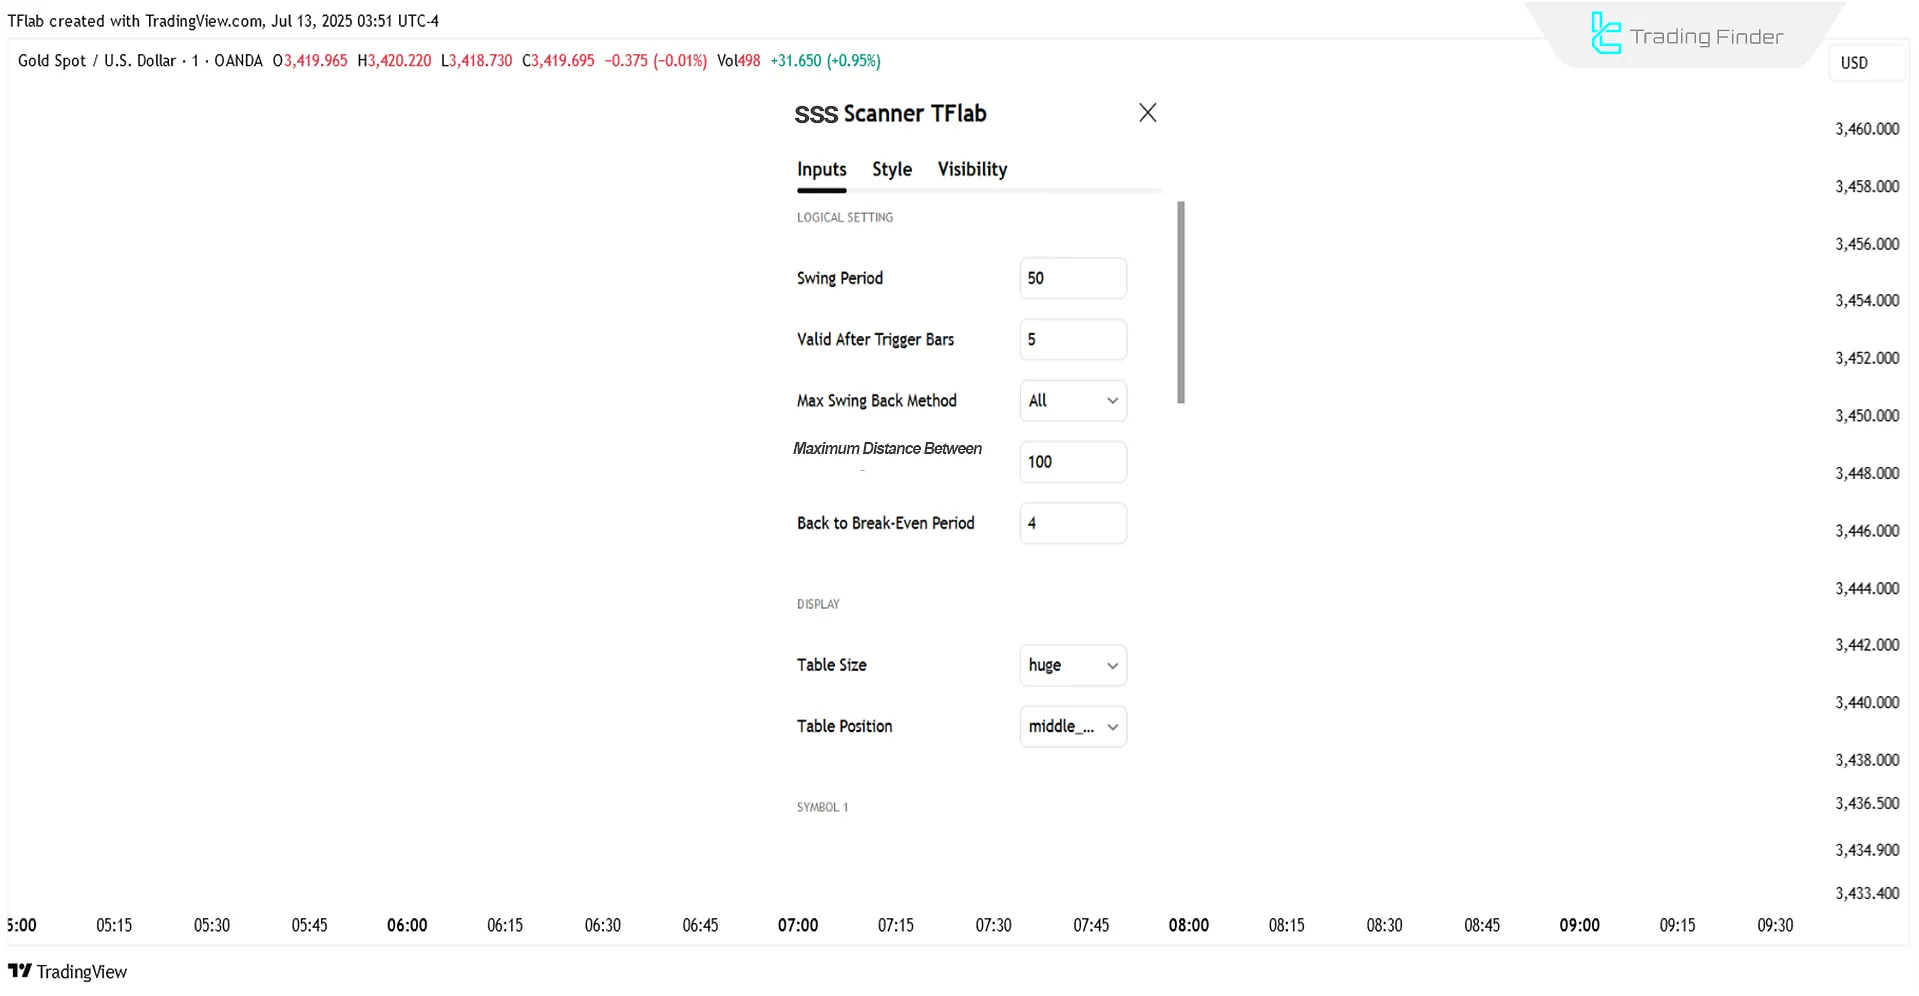Switch to the Visibility tab
Image resolution: width=1919 pixels, height=996 pixels.
click(971, 169)
